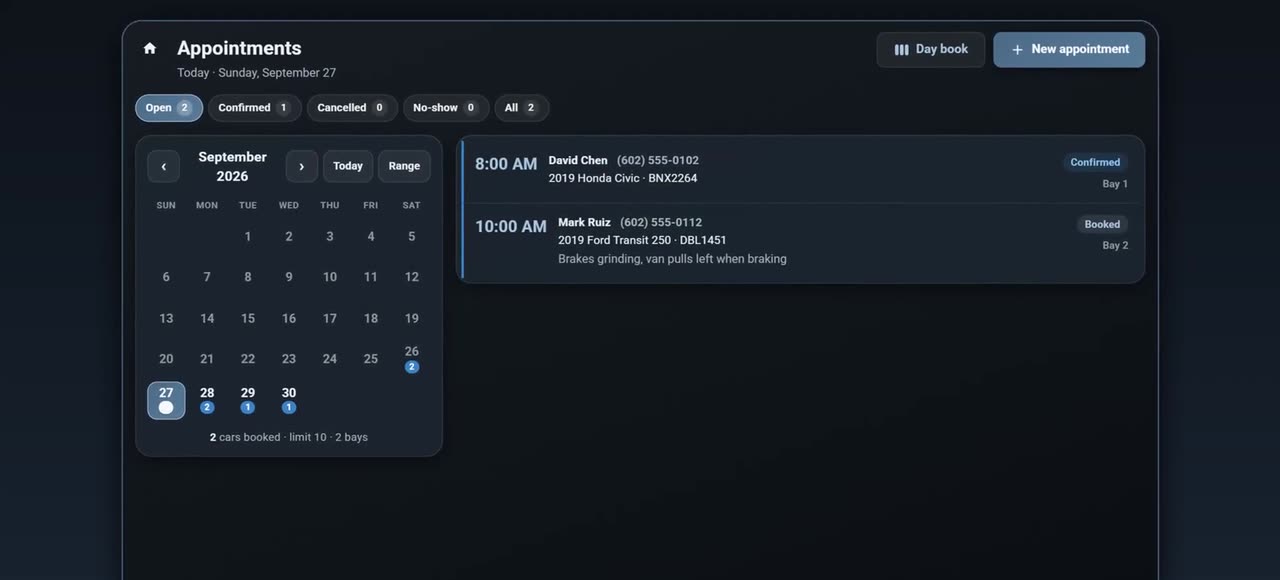Viewport: 1280px width, 580px height.
Task: Click vehicle text 2019 Honda Civic · BNX2264
Action: [x=623, y=178]
